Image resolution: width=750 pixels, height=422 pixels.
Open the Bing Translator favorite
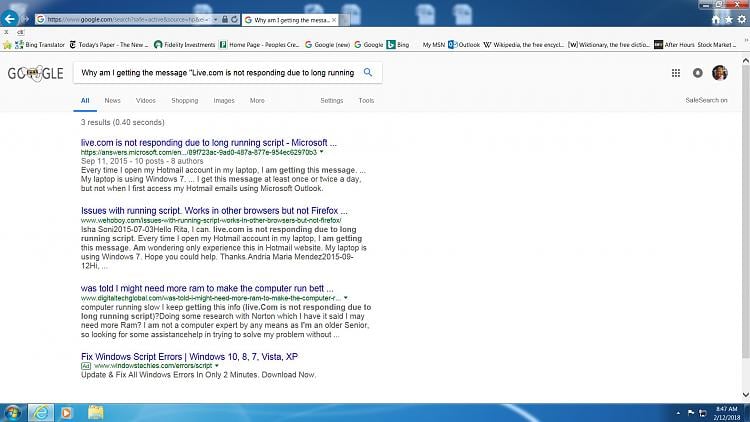pos(40,44)
